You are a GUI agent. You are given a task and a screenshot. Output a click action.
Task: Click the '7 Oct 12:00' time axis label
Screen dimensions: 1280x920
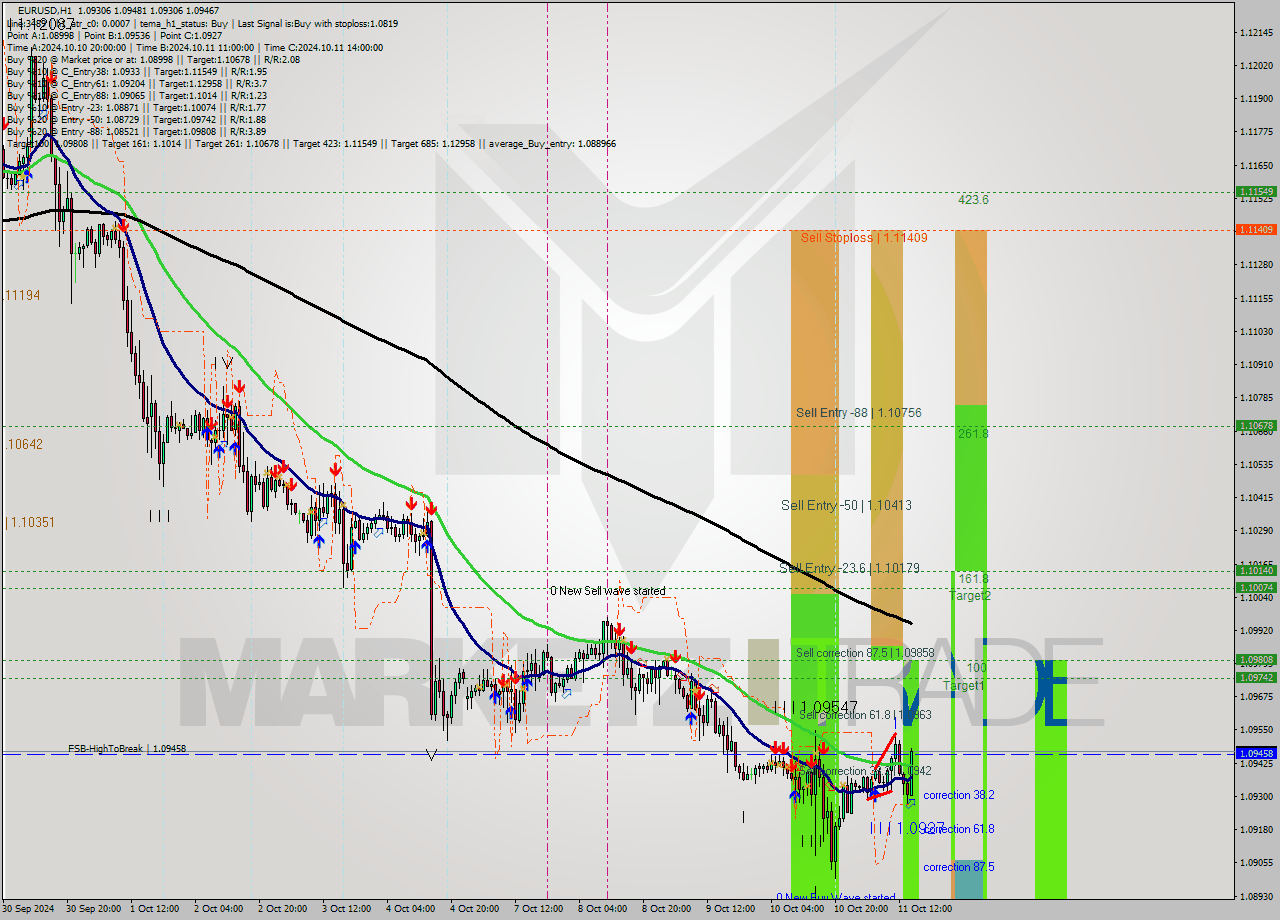[x=539, y=909]
